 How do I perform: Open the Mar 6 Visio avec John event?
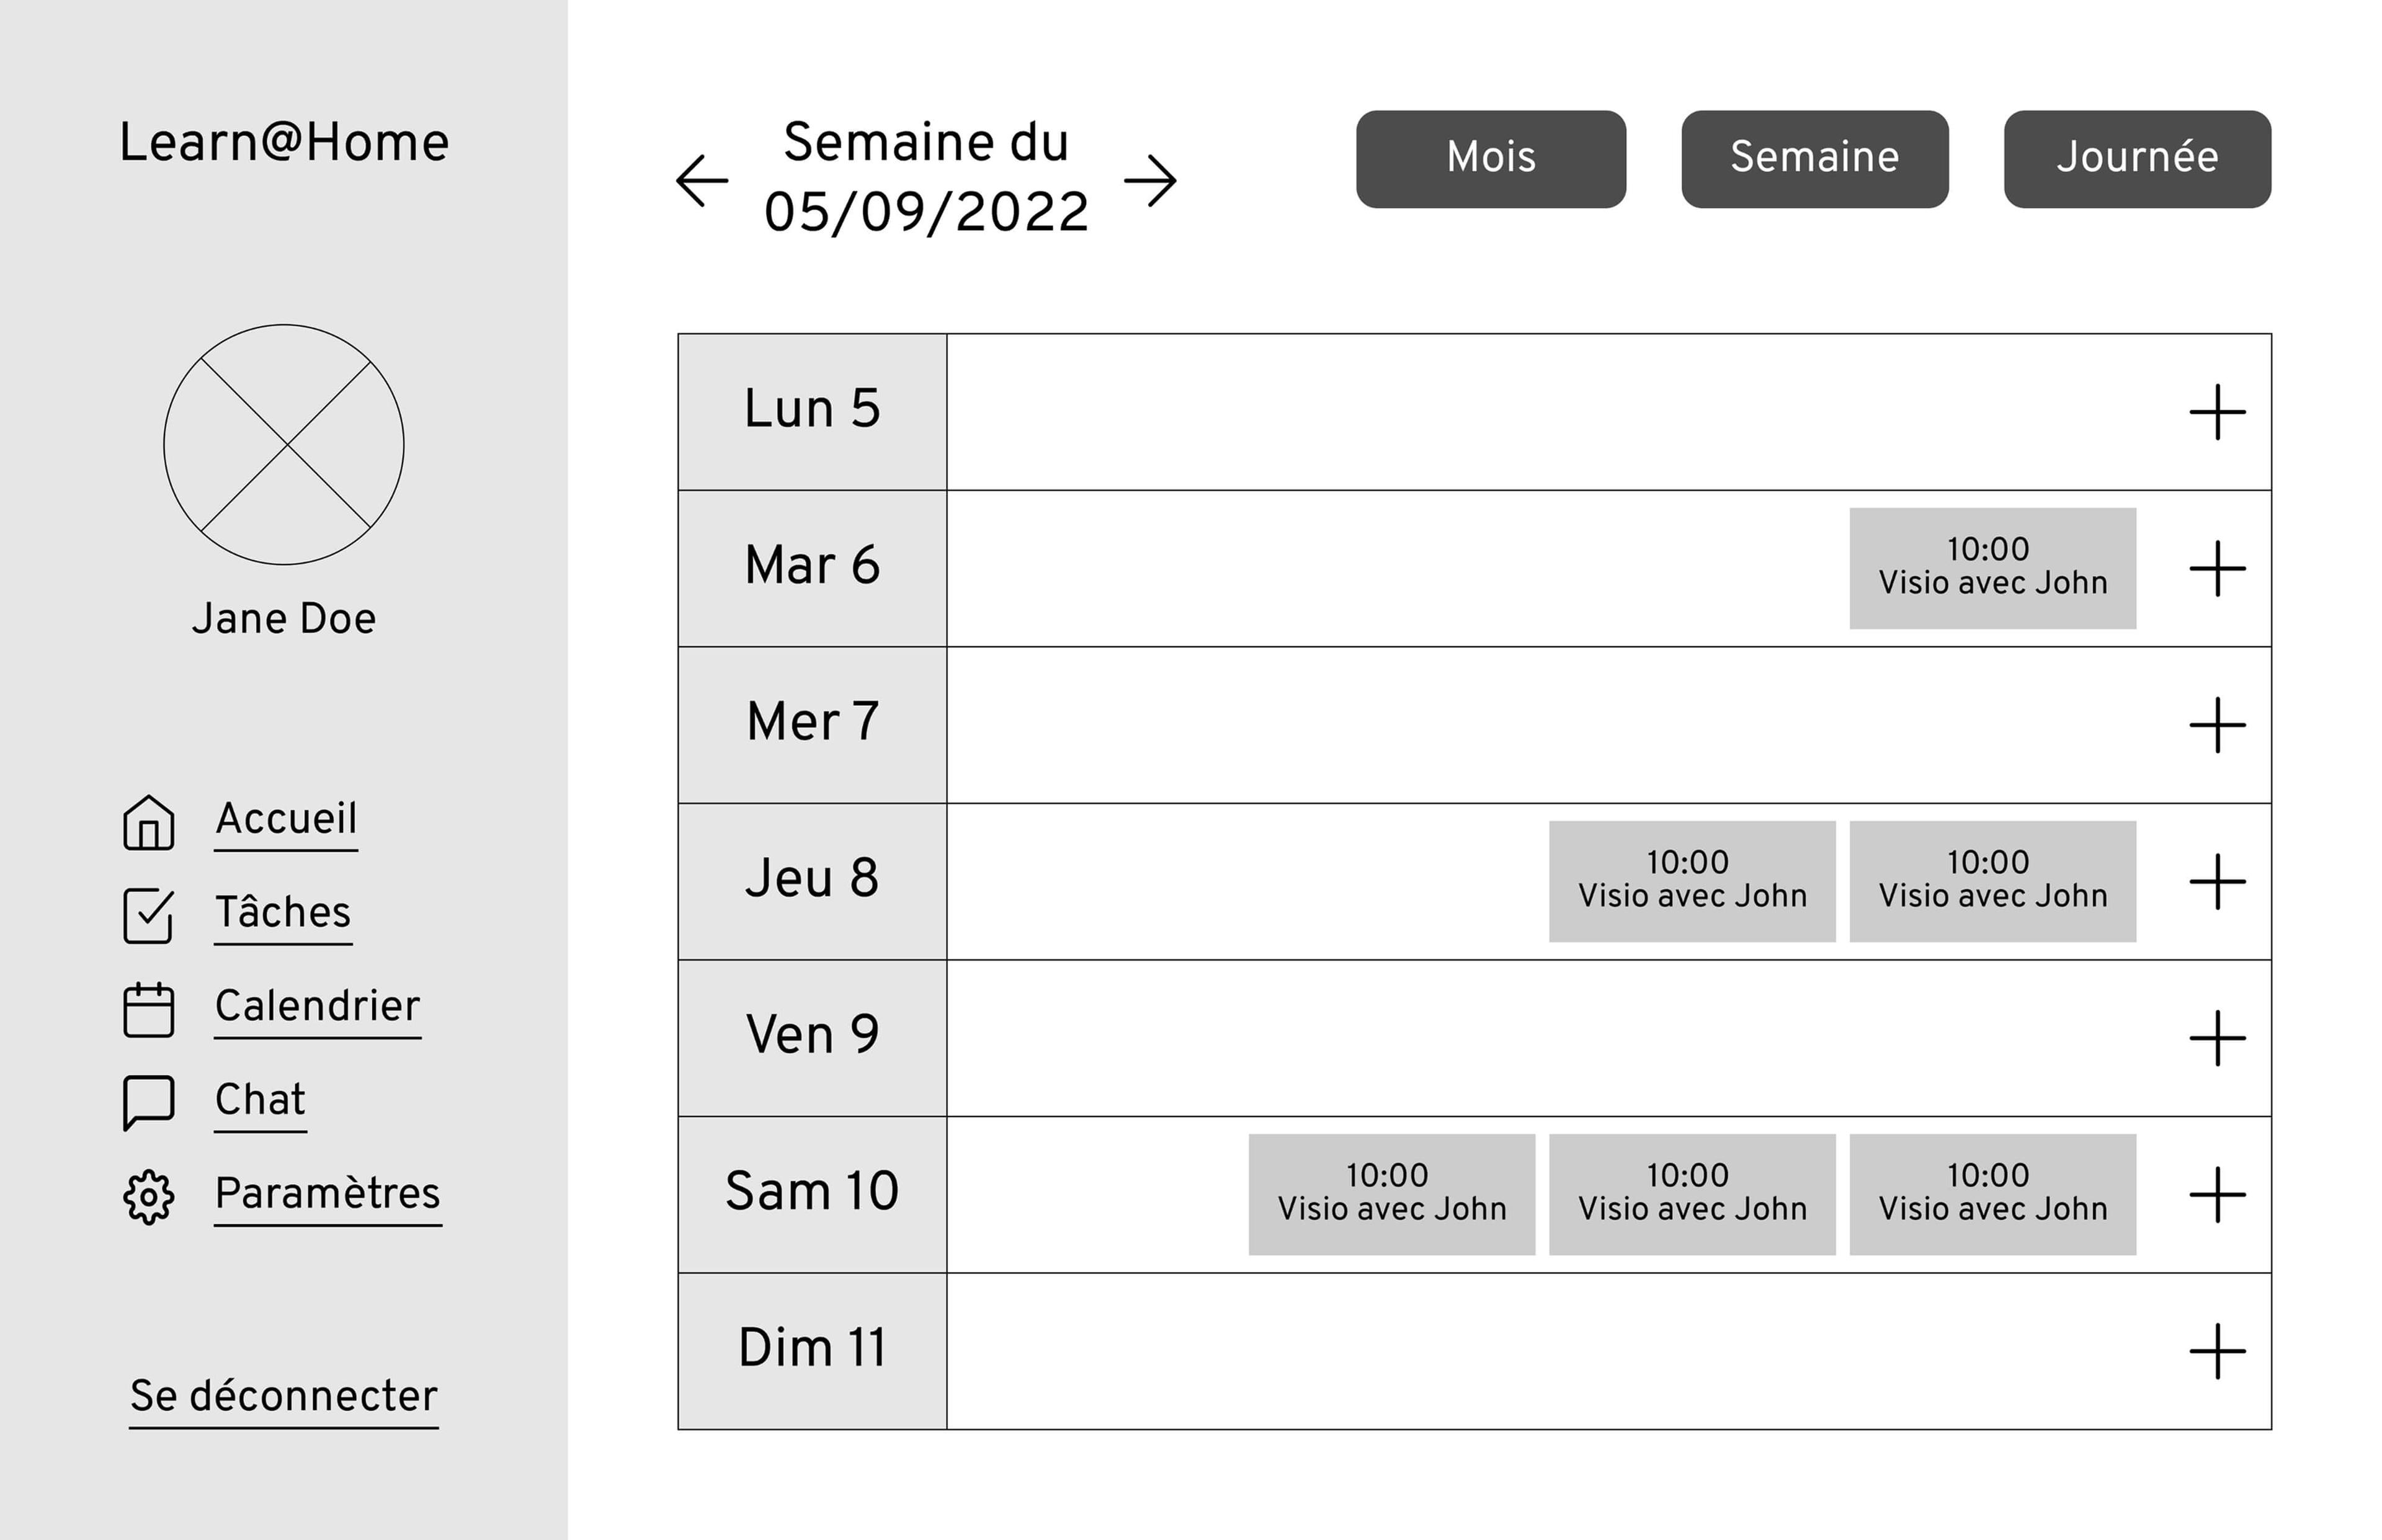click(x=1992, y=568)
